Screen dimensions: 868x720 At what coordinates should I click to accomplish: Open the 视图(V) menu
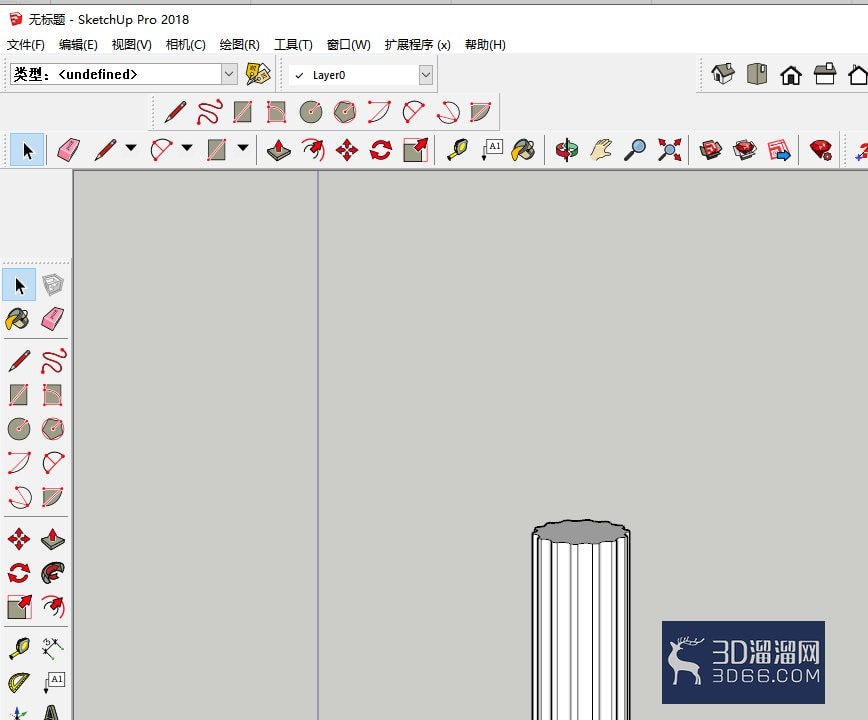coord(131,44)
